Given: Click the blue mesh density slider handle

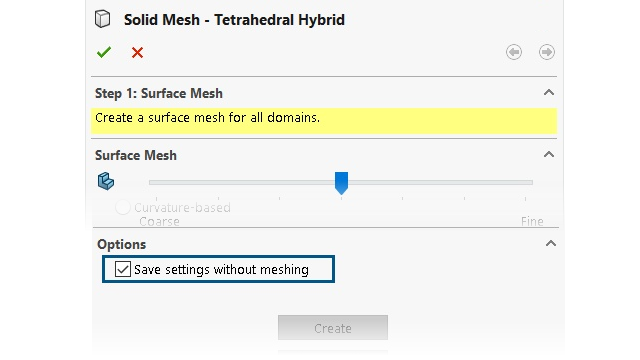Looking at the screenshot, I should [x=341, y=183].
